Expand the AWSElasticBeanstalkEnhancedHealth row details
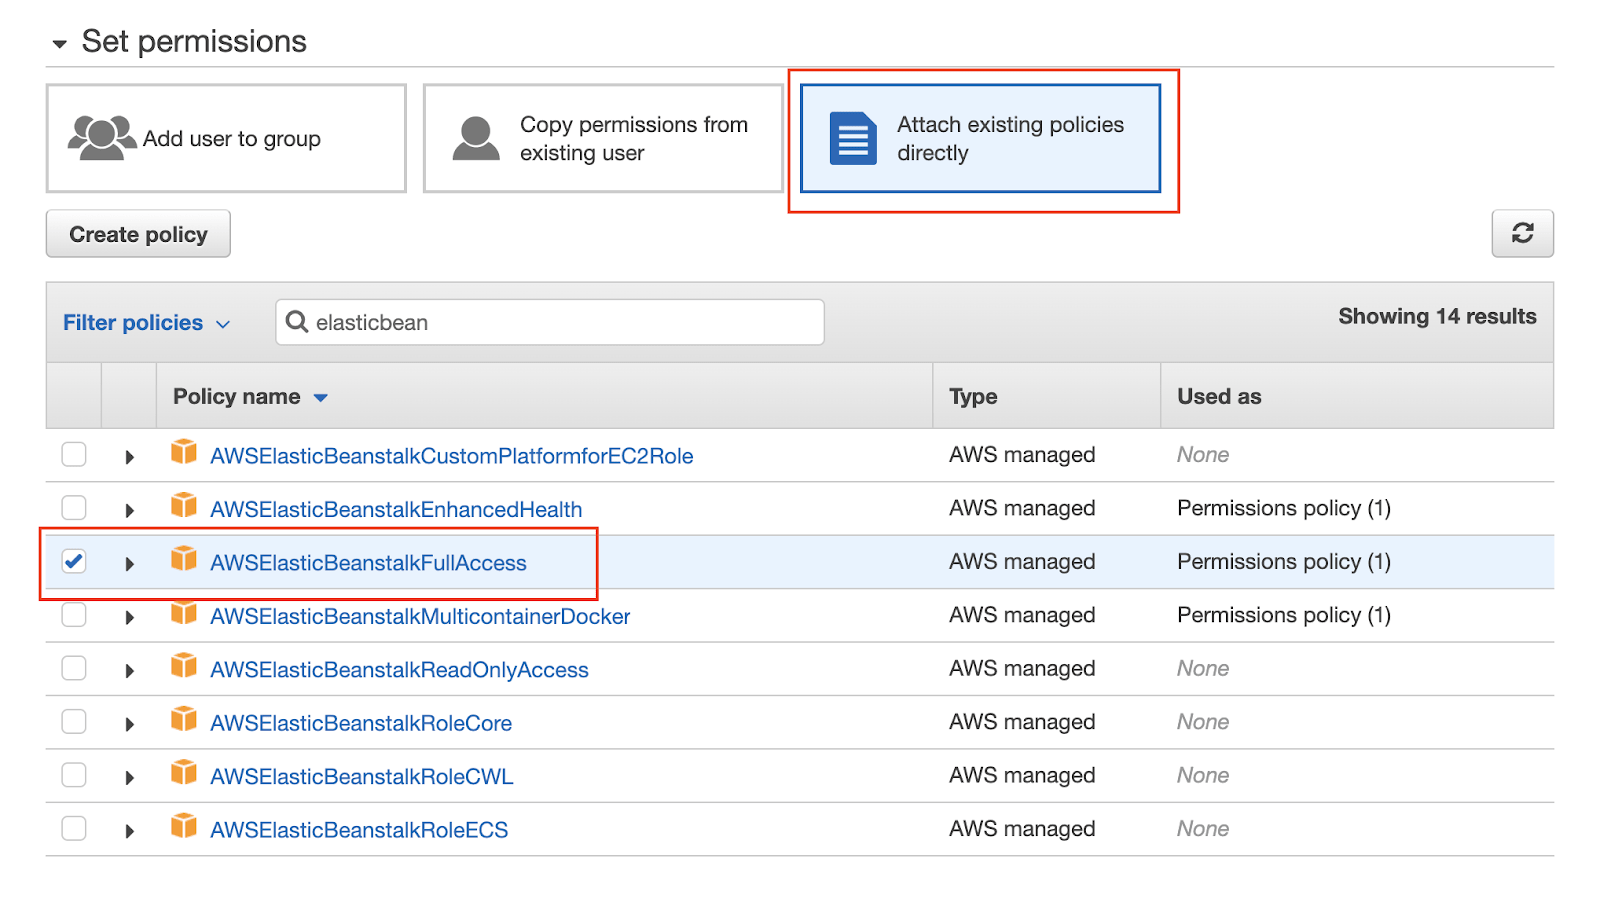The width and height of the screenshot is (1600, 910). 129,510
